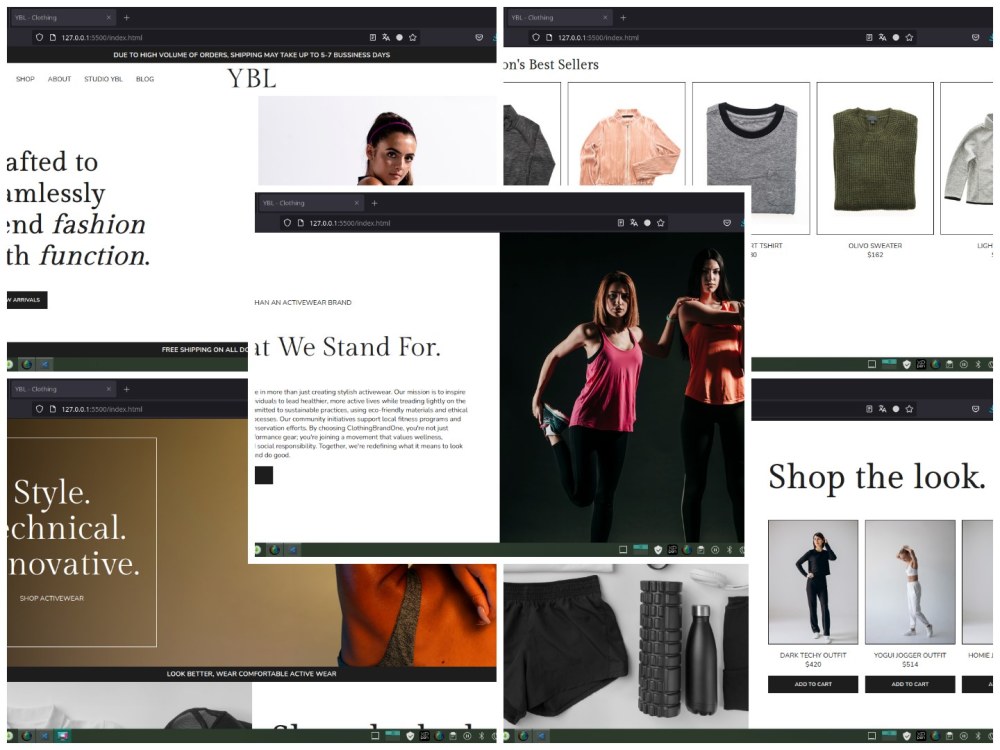Close YBL - Clothing tab in What We Stand For window
The image size is (1000, 750).
(357, 203)
